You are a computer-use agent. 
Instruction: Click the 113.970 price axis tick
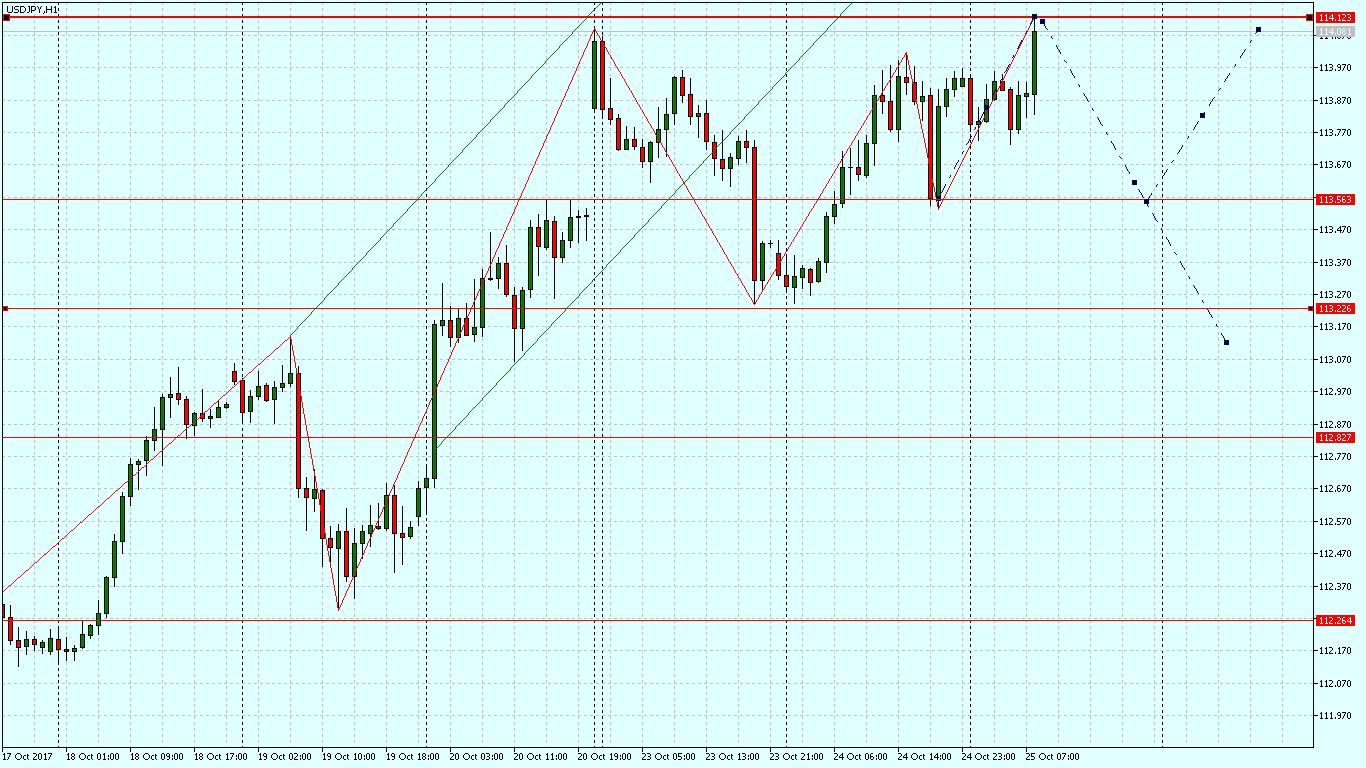(1335, 67)
